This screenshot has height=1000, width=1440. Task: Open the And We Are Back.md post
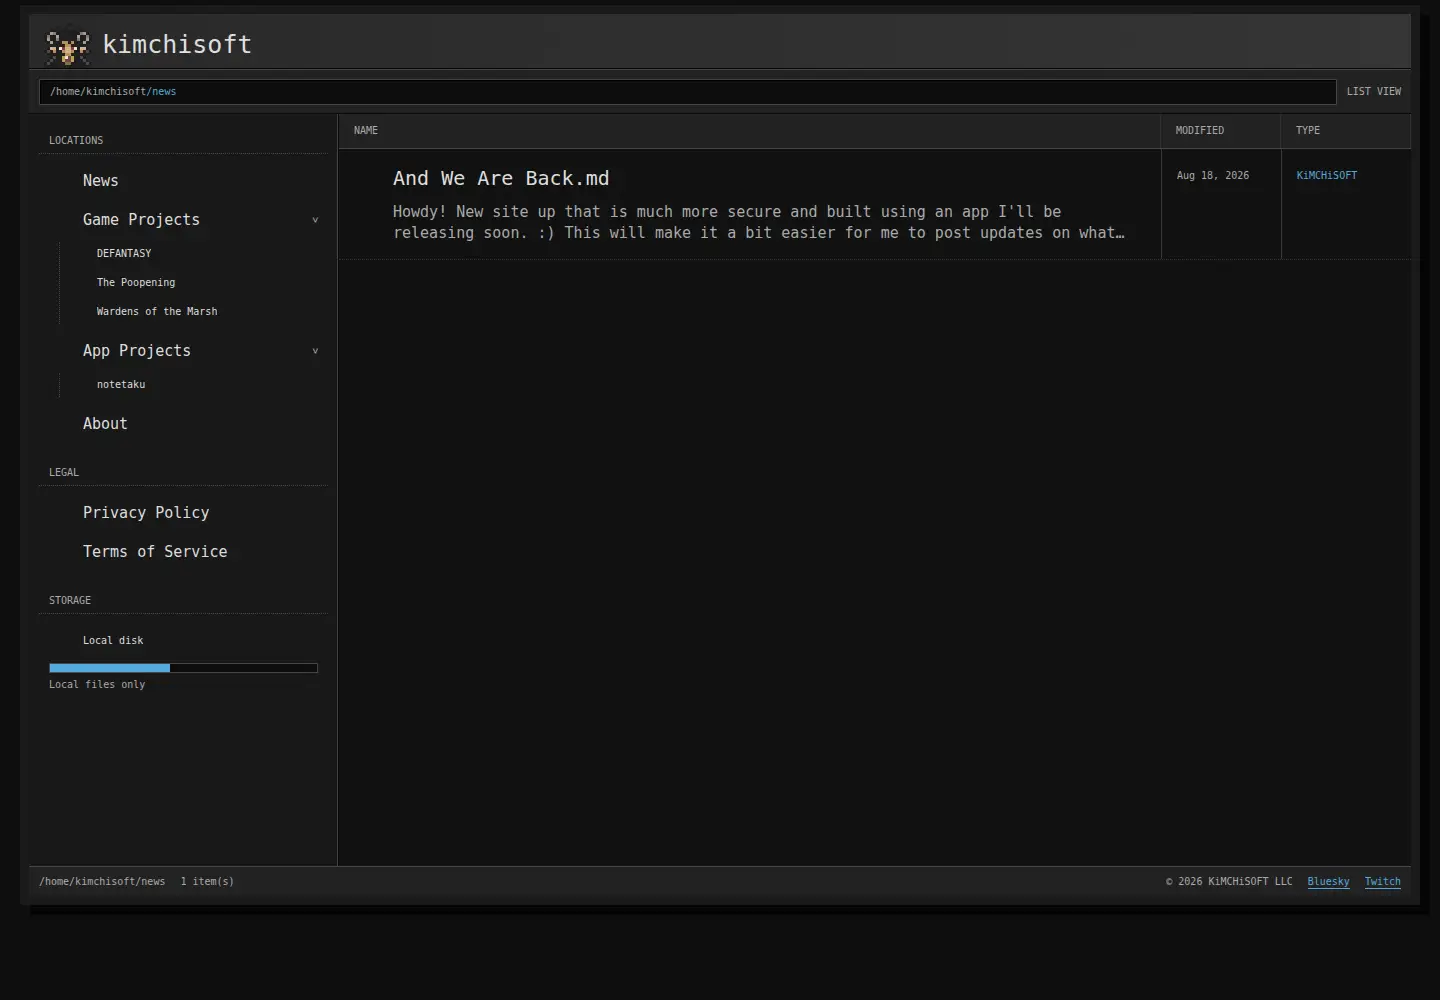501,179
